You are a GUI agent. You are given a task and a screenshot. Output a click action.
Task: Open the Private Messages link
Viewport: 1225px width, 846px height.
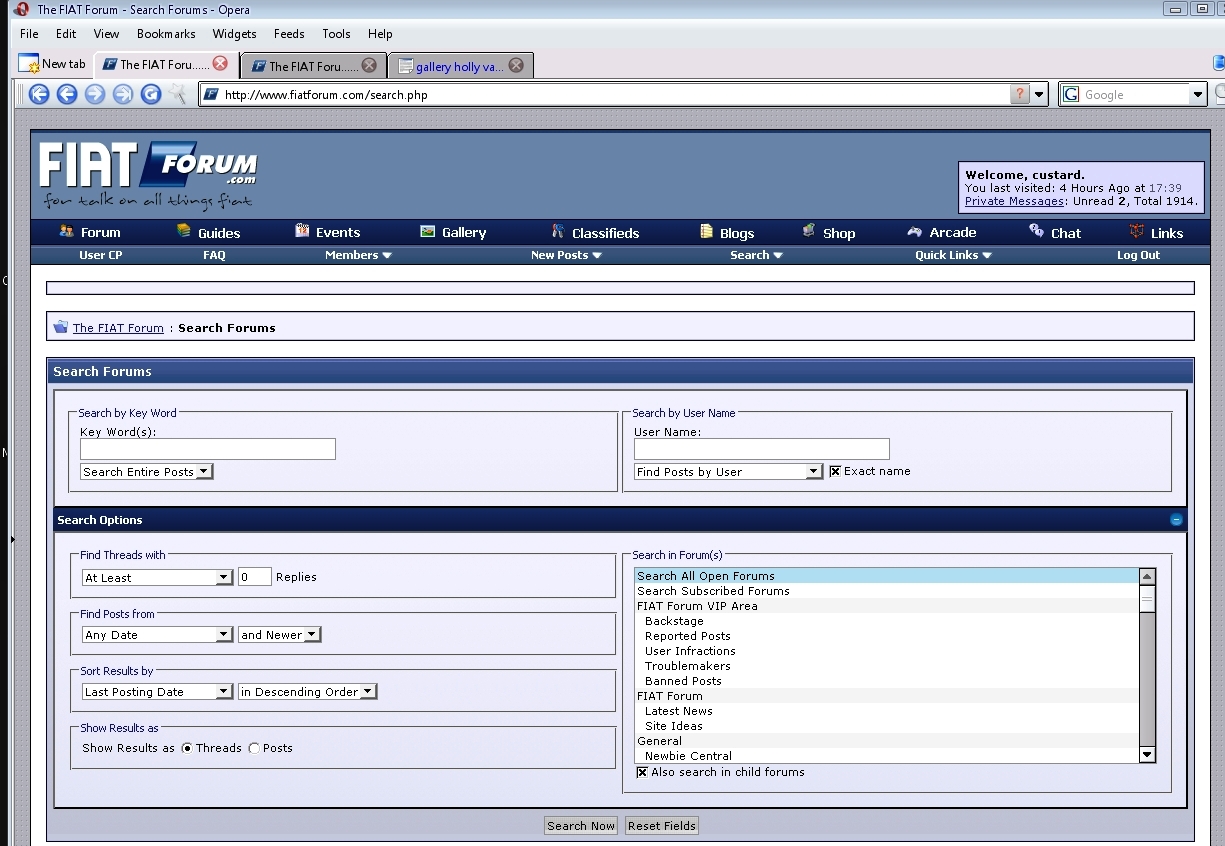1014,201
